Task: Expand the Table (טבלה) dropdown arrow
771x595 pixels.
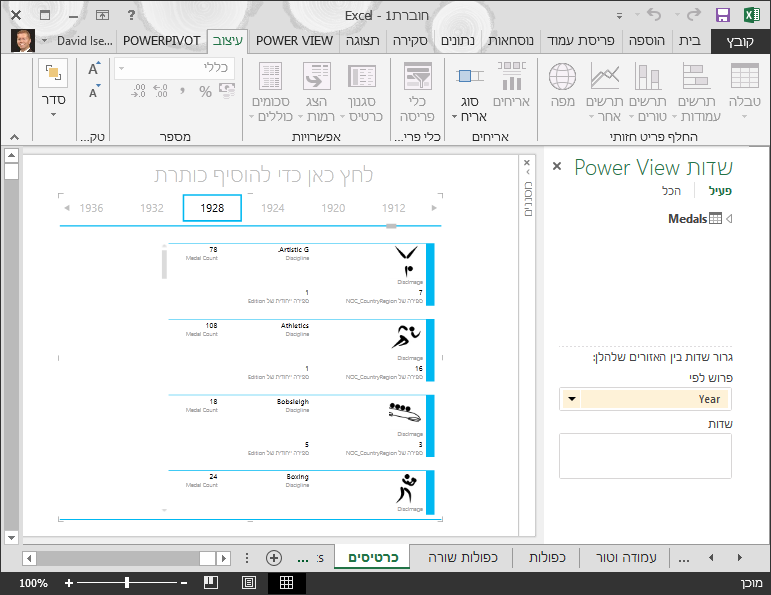Action: point(744,117)
